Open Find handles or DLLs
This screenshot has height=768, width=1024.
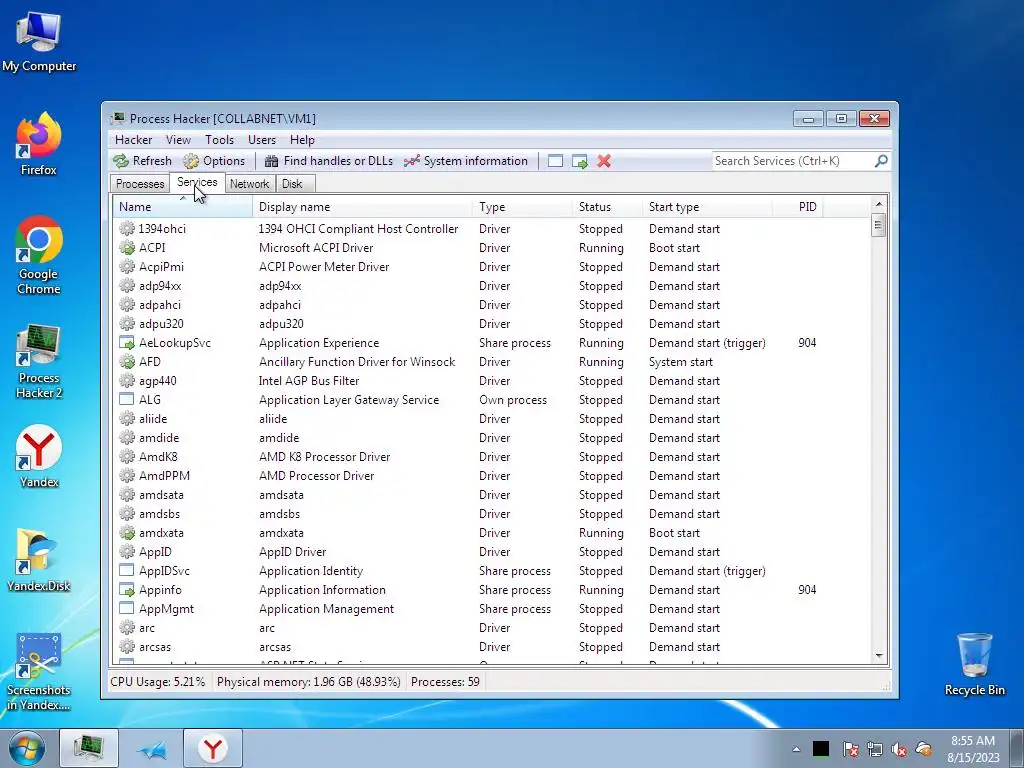pyautogui.click(x=328, y=161)
